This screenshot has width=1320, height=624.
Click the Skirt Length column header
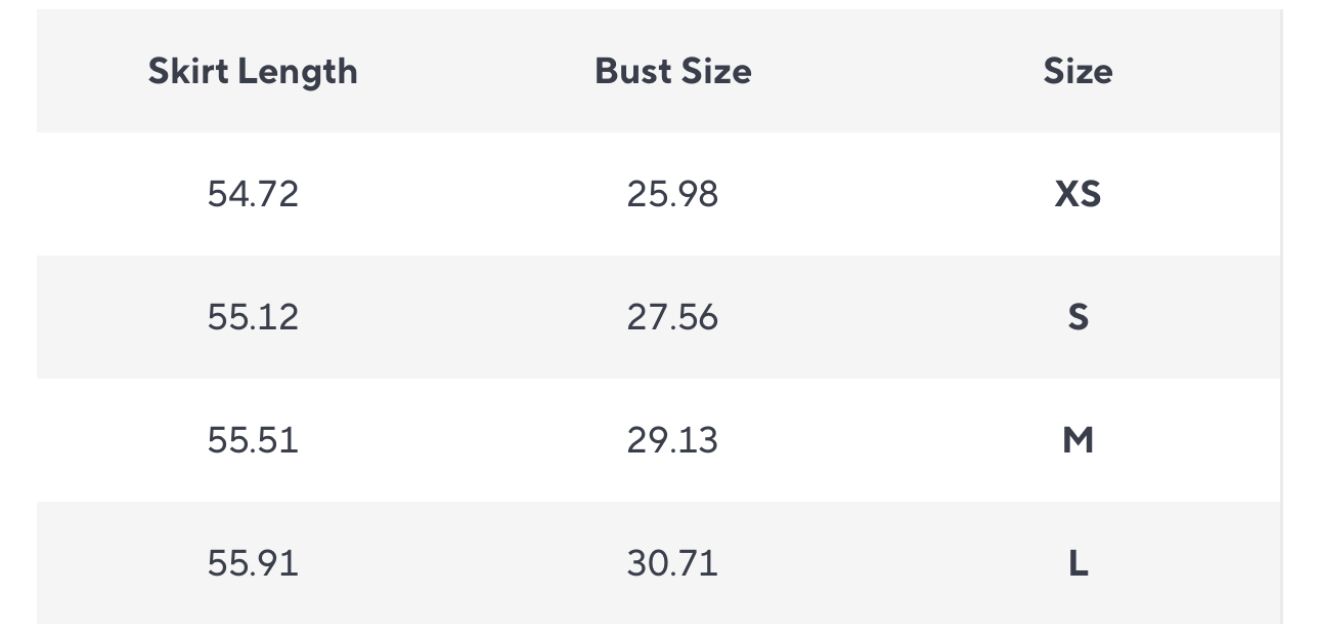coord(253,71)
